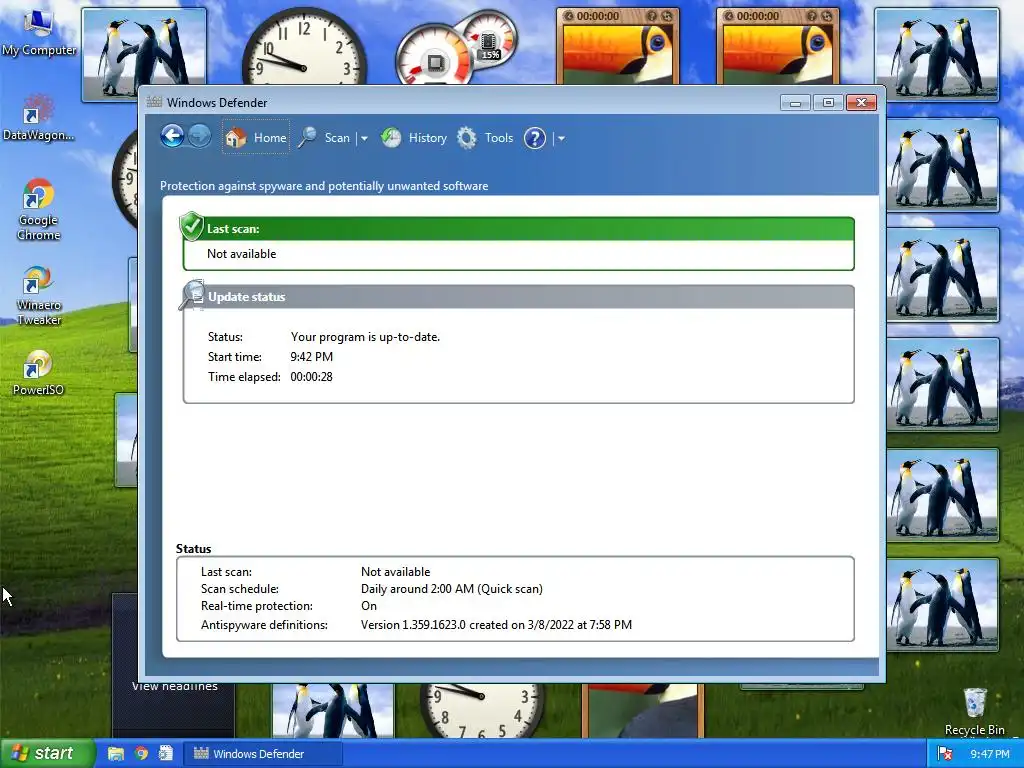
Task: Click the Update status magnifier icon
Action: tap(193, 295)
